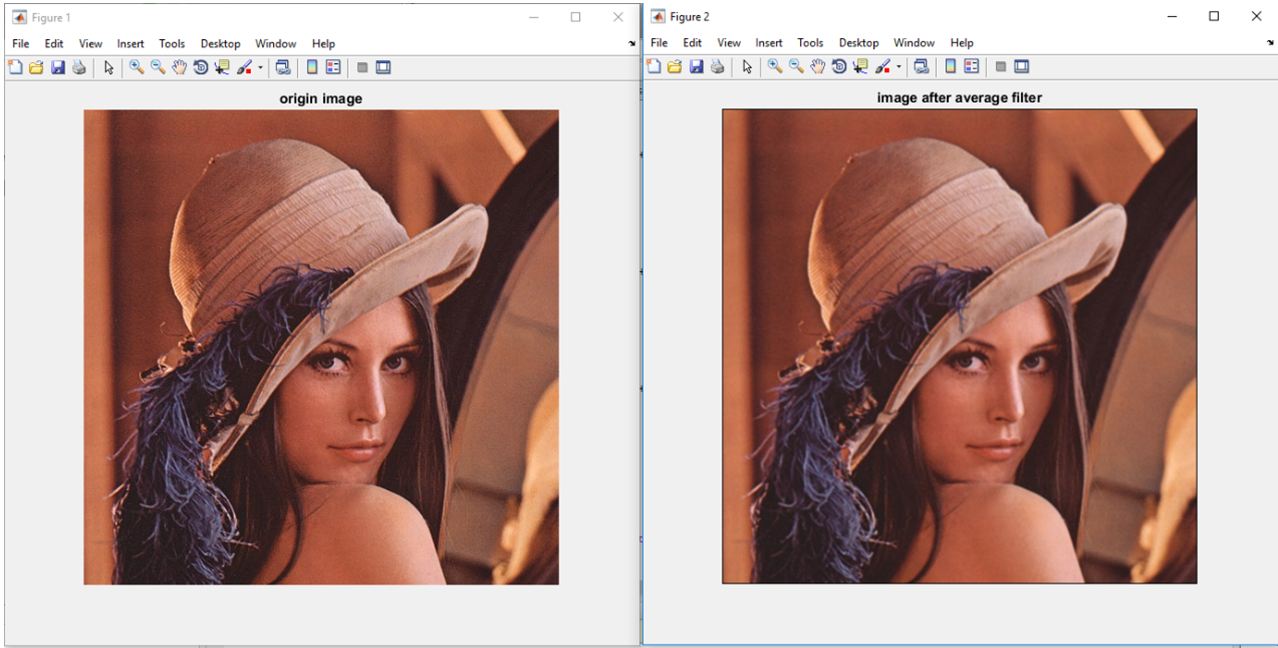Screen dimensions: 1278x648
Task: Click Hide Plot Tools icon in Figure 2
Action: 1000,67
